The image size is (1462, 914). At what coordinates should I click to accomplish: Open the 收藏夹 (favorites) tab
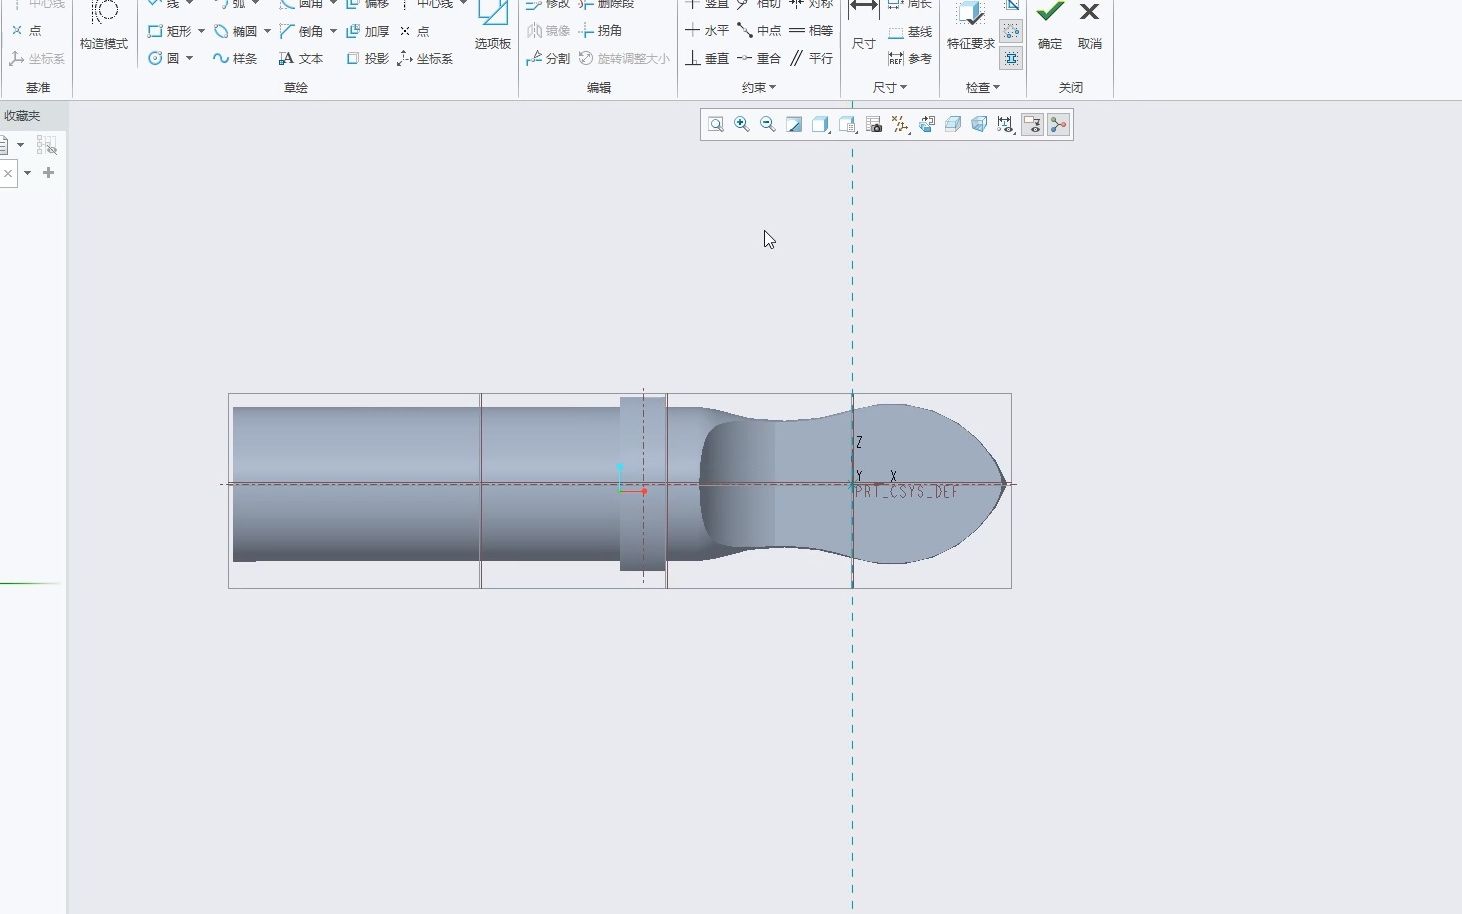22,116
